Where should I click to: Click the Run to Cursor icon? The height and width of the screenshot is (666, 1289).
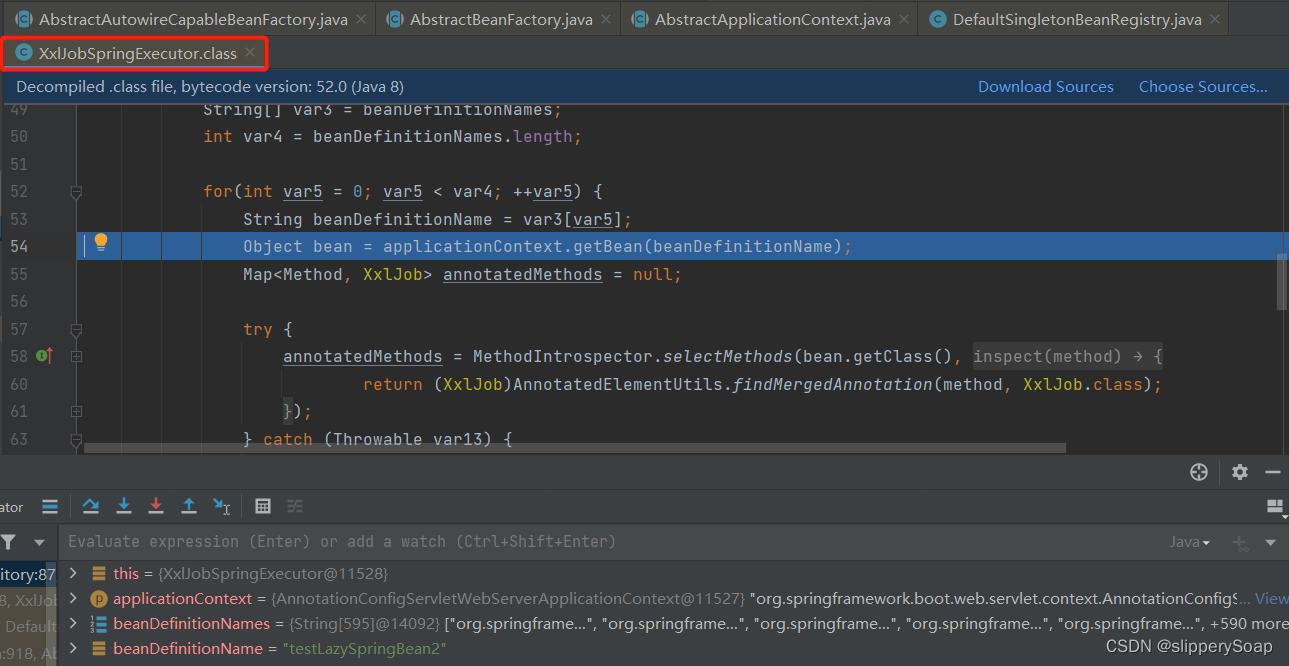pos(222,506)
